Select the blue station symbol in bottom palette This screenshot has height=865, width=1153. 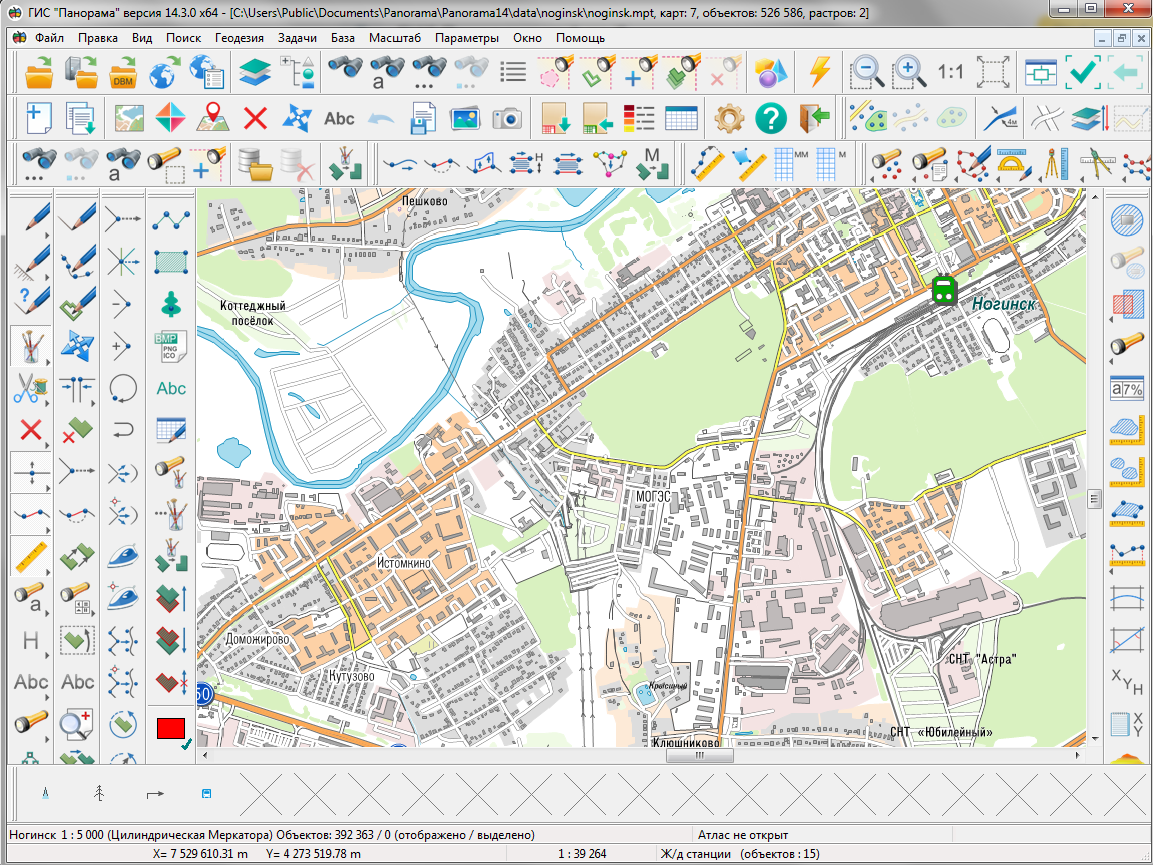coord(207,794)
